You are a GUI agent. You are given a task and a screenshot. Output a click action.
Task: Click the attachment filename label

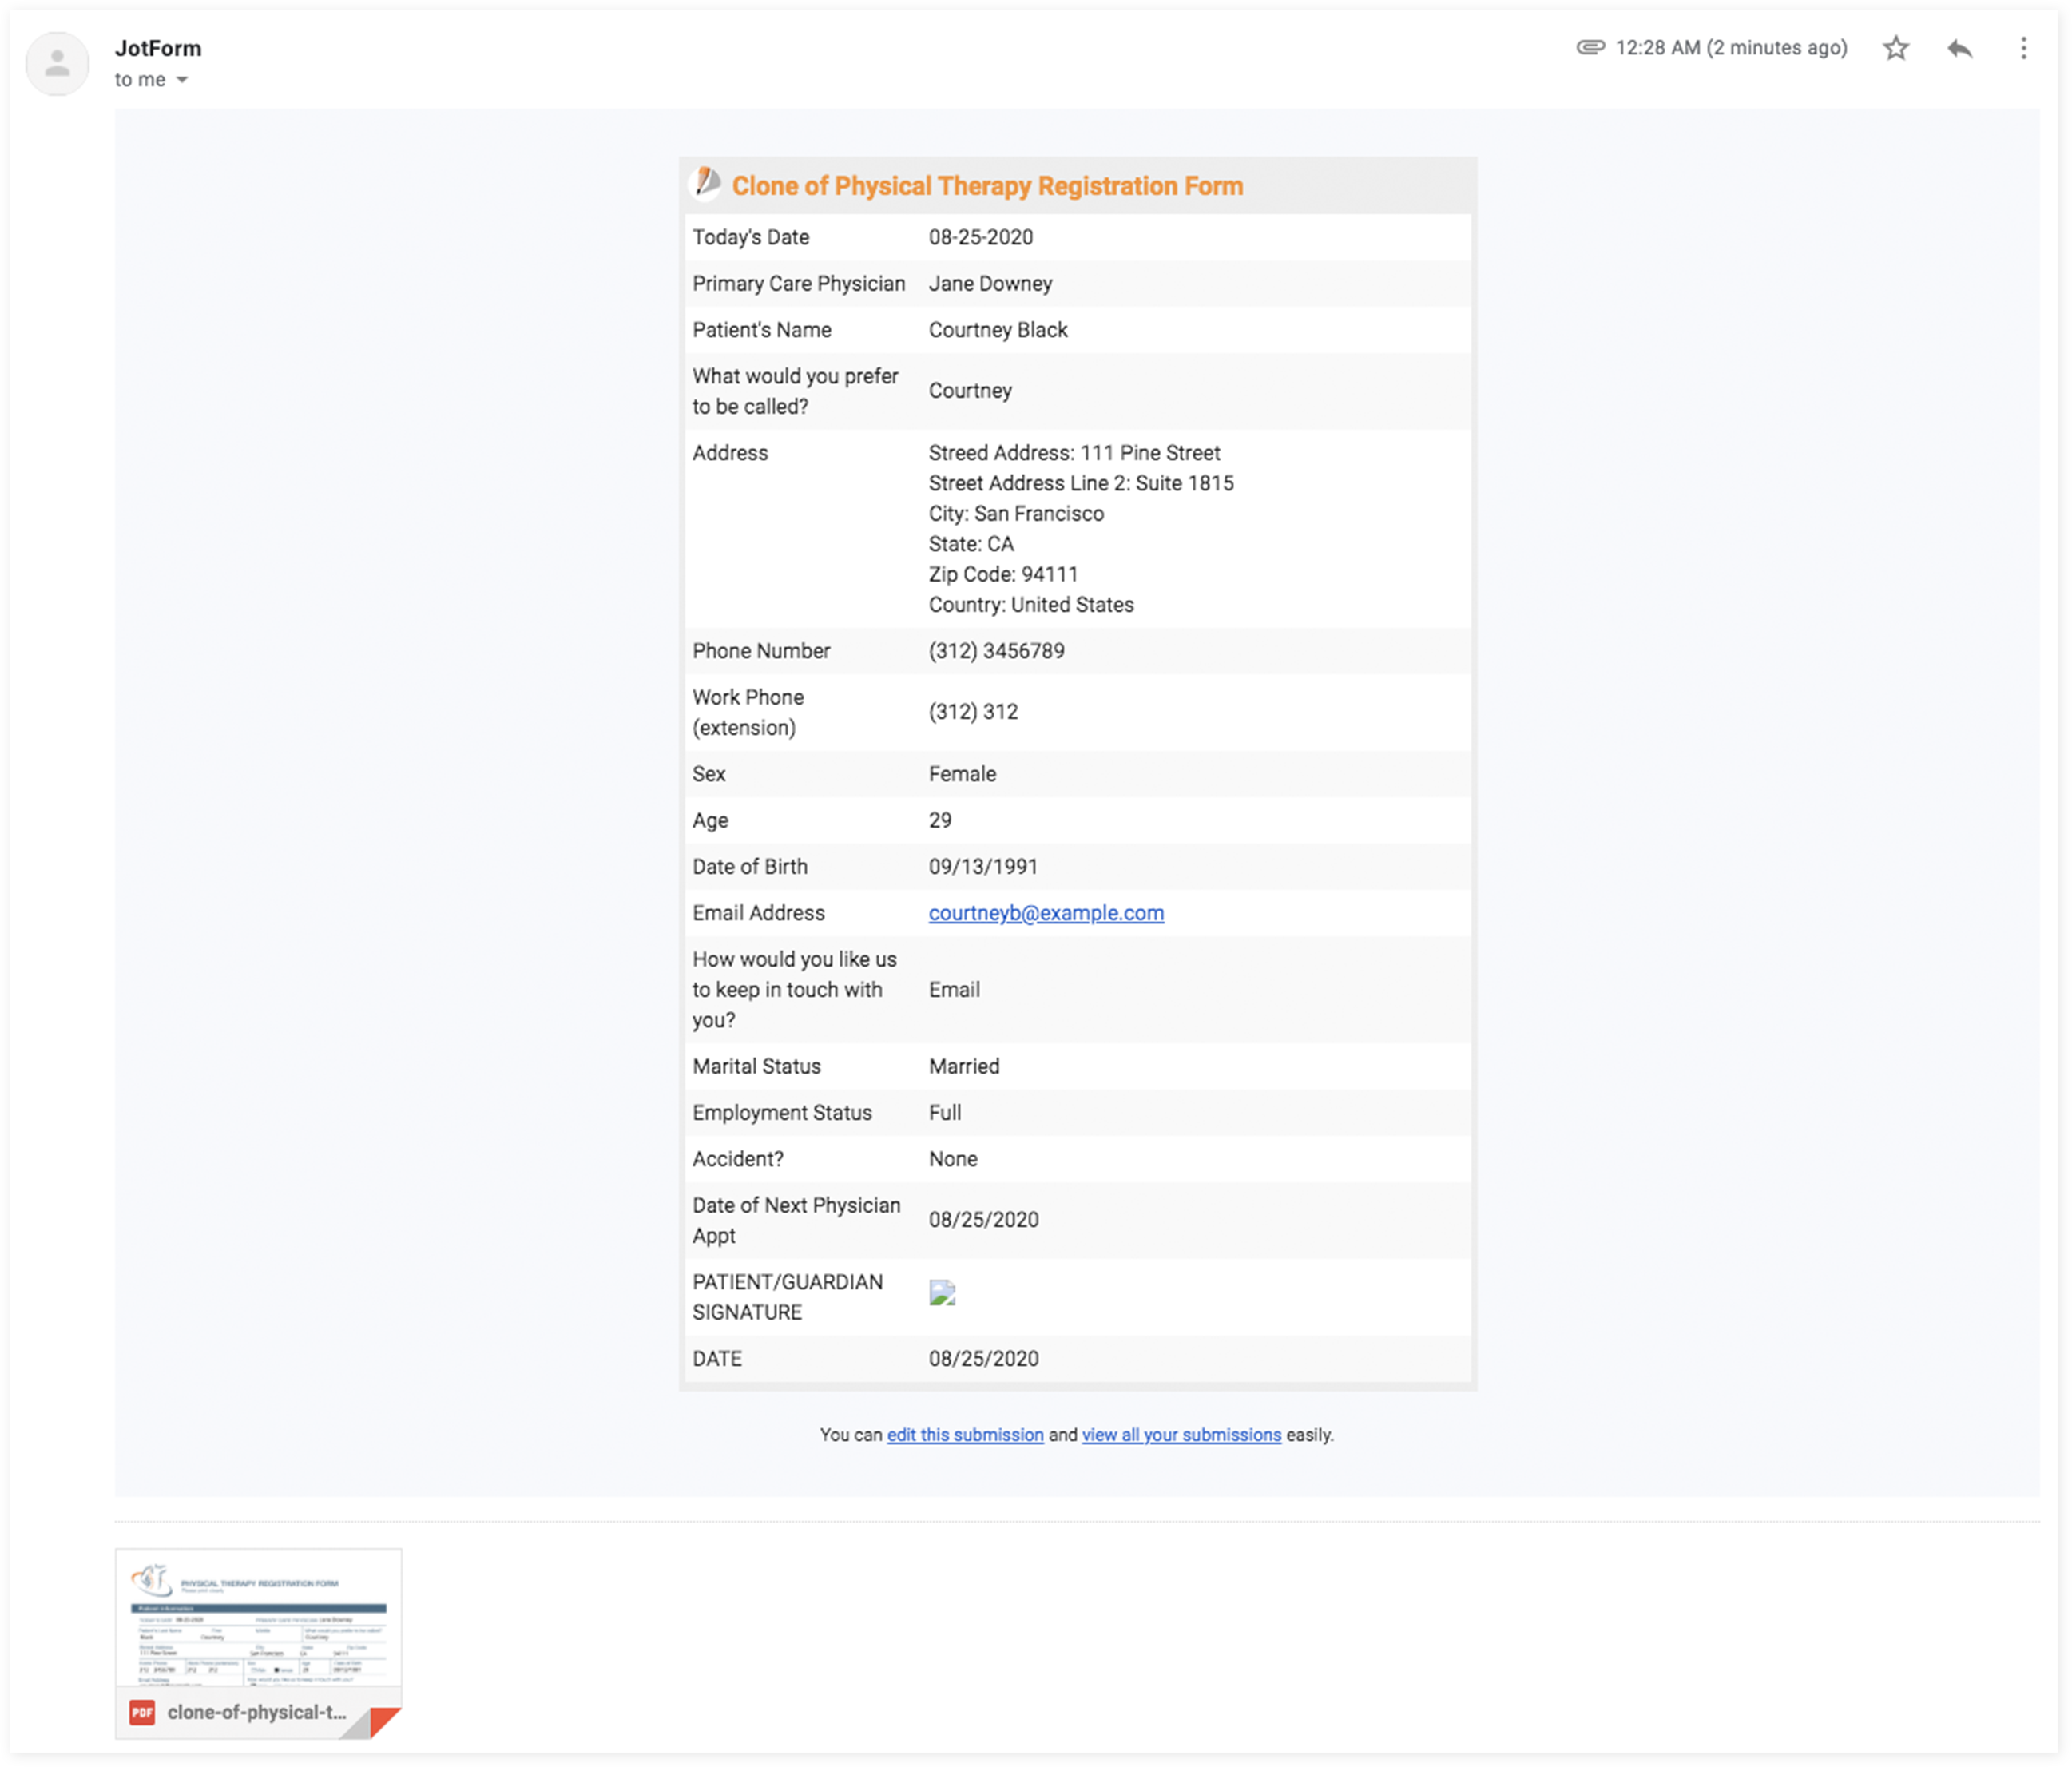256,1712
